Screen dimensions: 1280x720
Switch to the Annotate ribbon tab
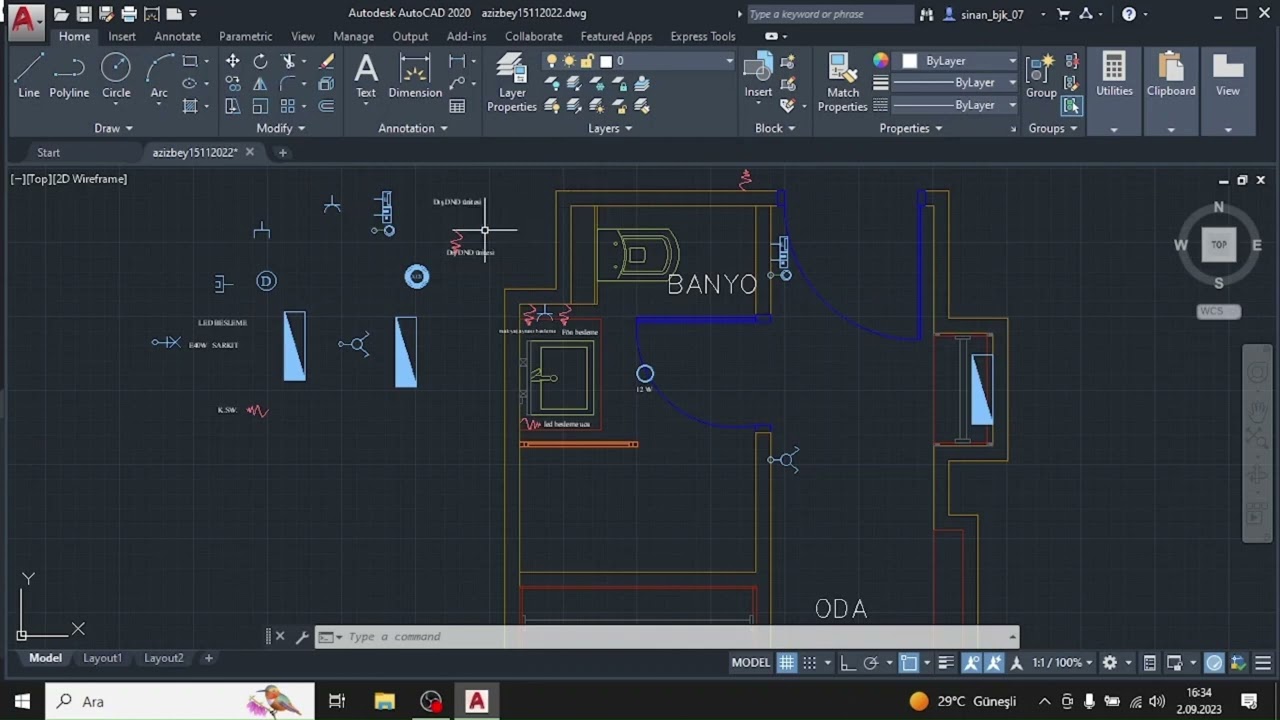point(177,36)
